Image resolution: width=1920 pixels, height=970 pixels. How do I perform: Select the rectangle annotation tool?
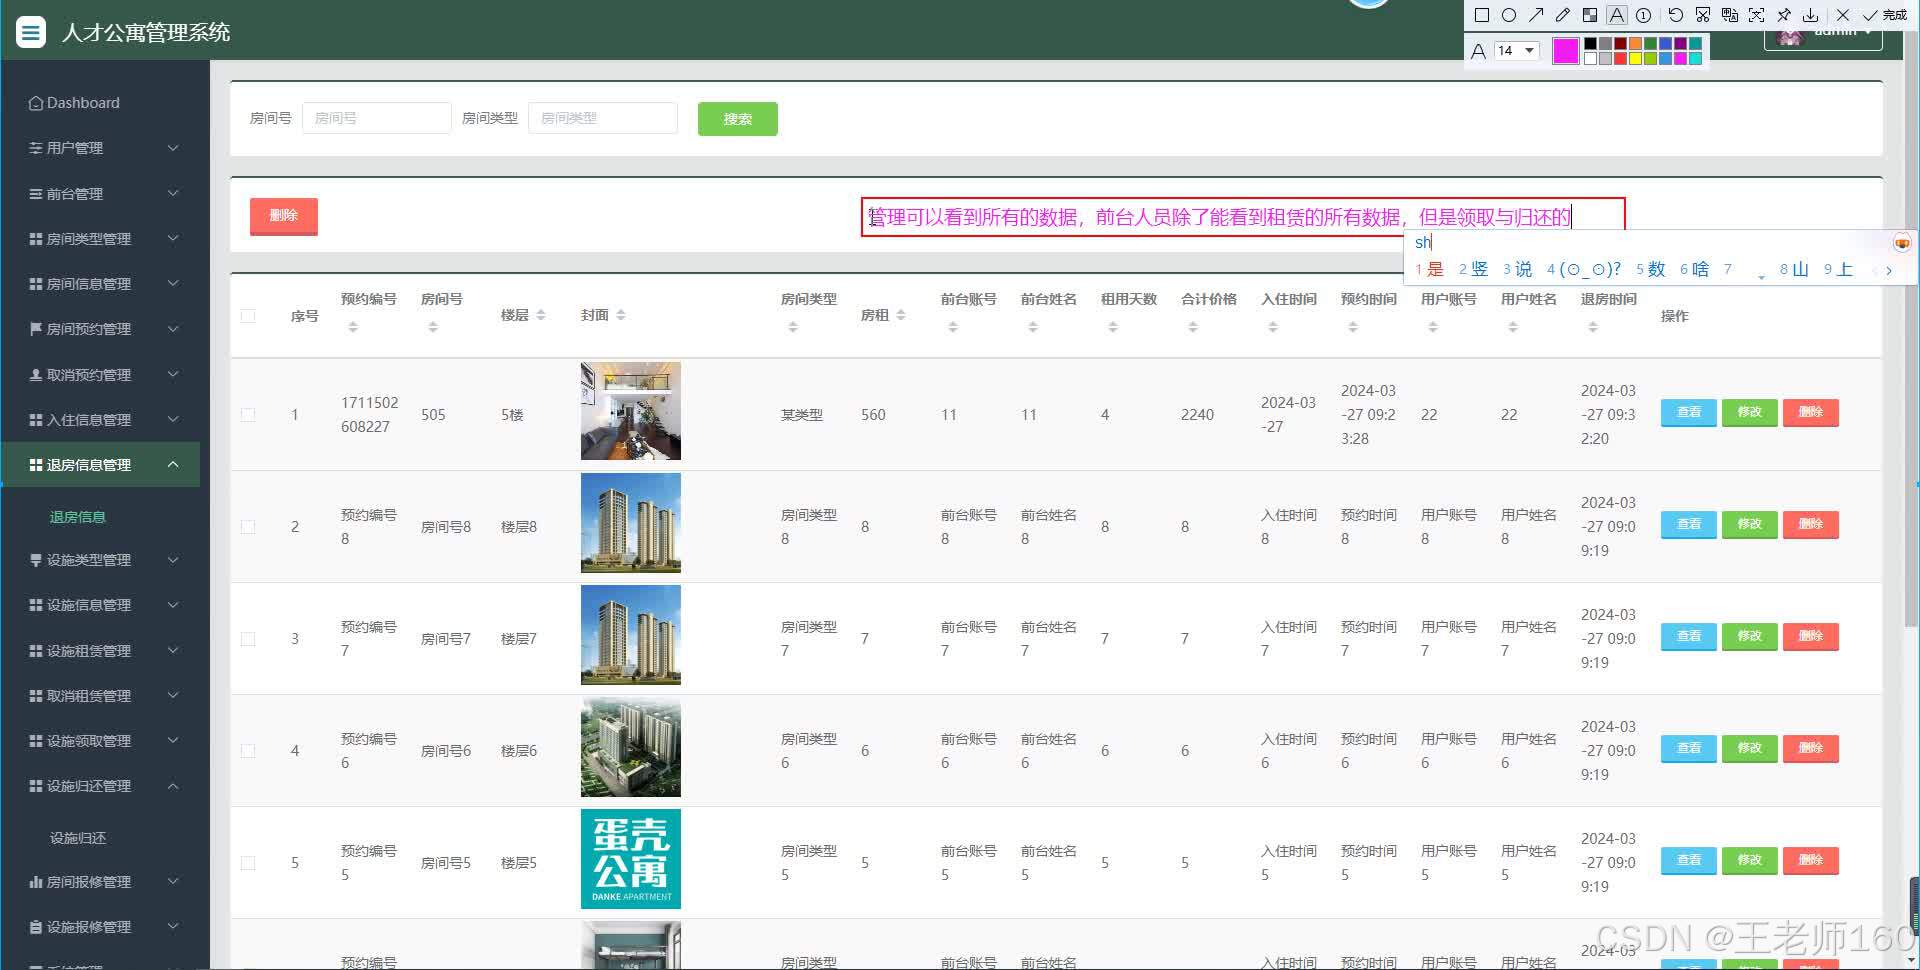point(1482,15)
